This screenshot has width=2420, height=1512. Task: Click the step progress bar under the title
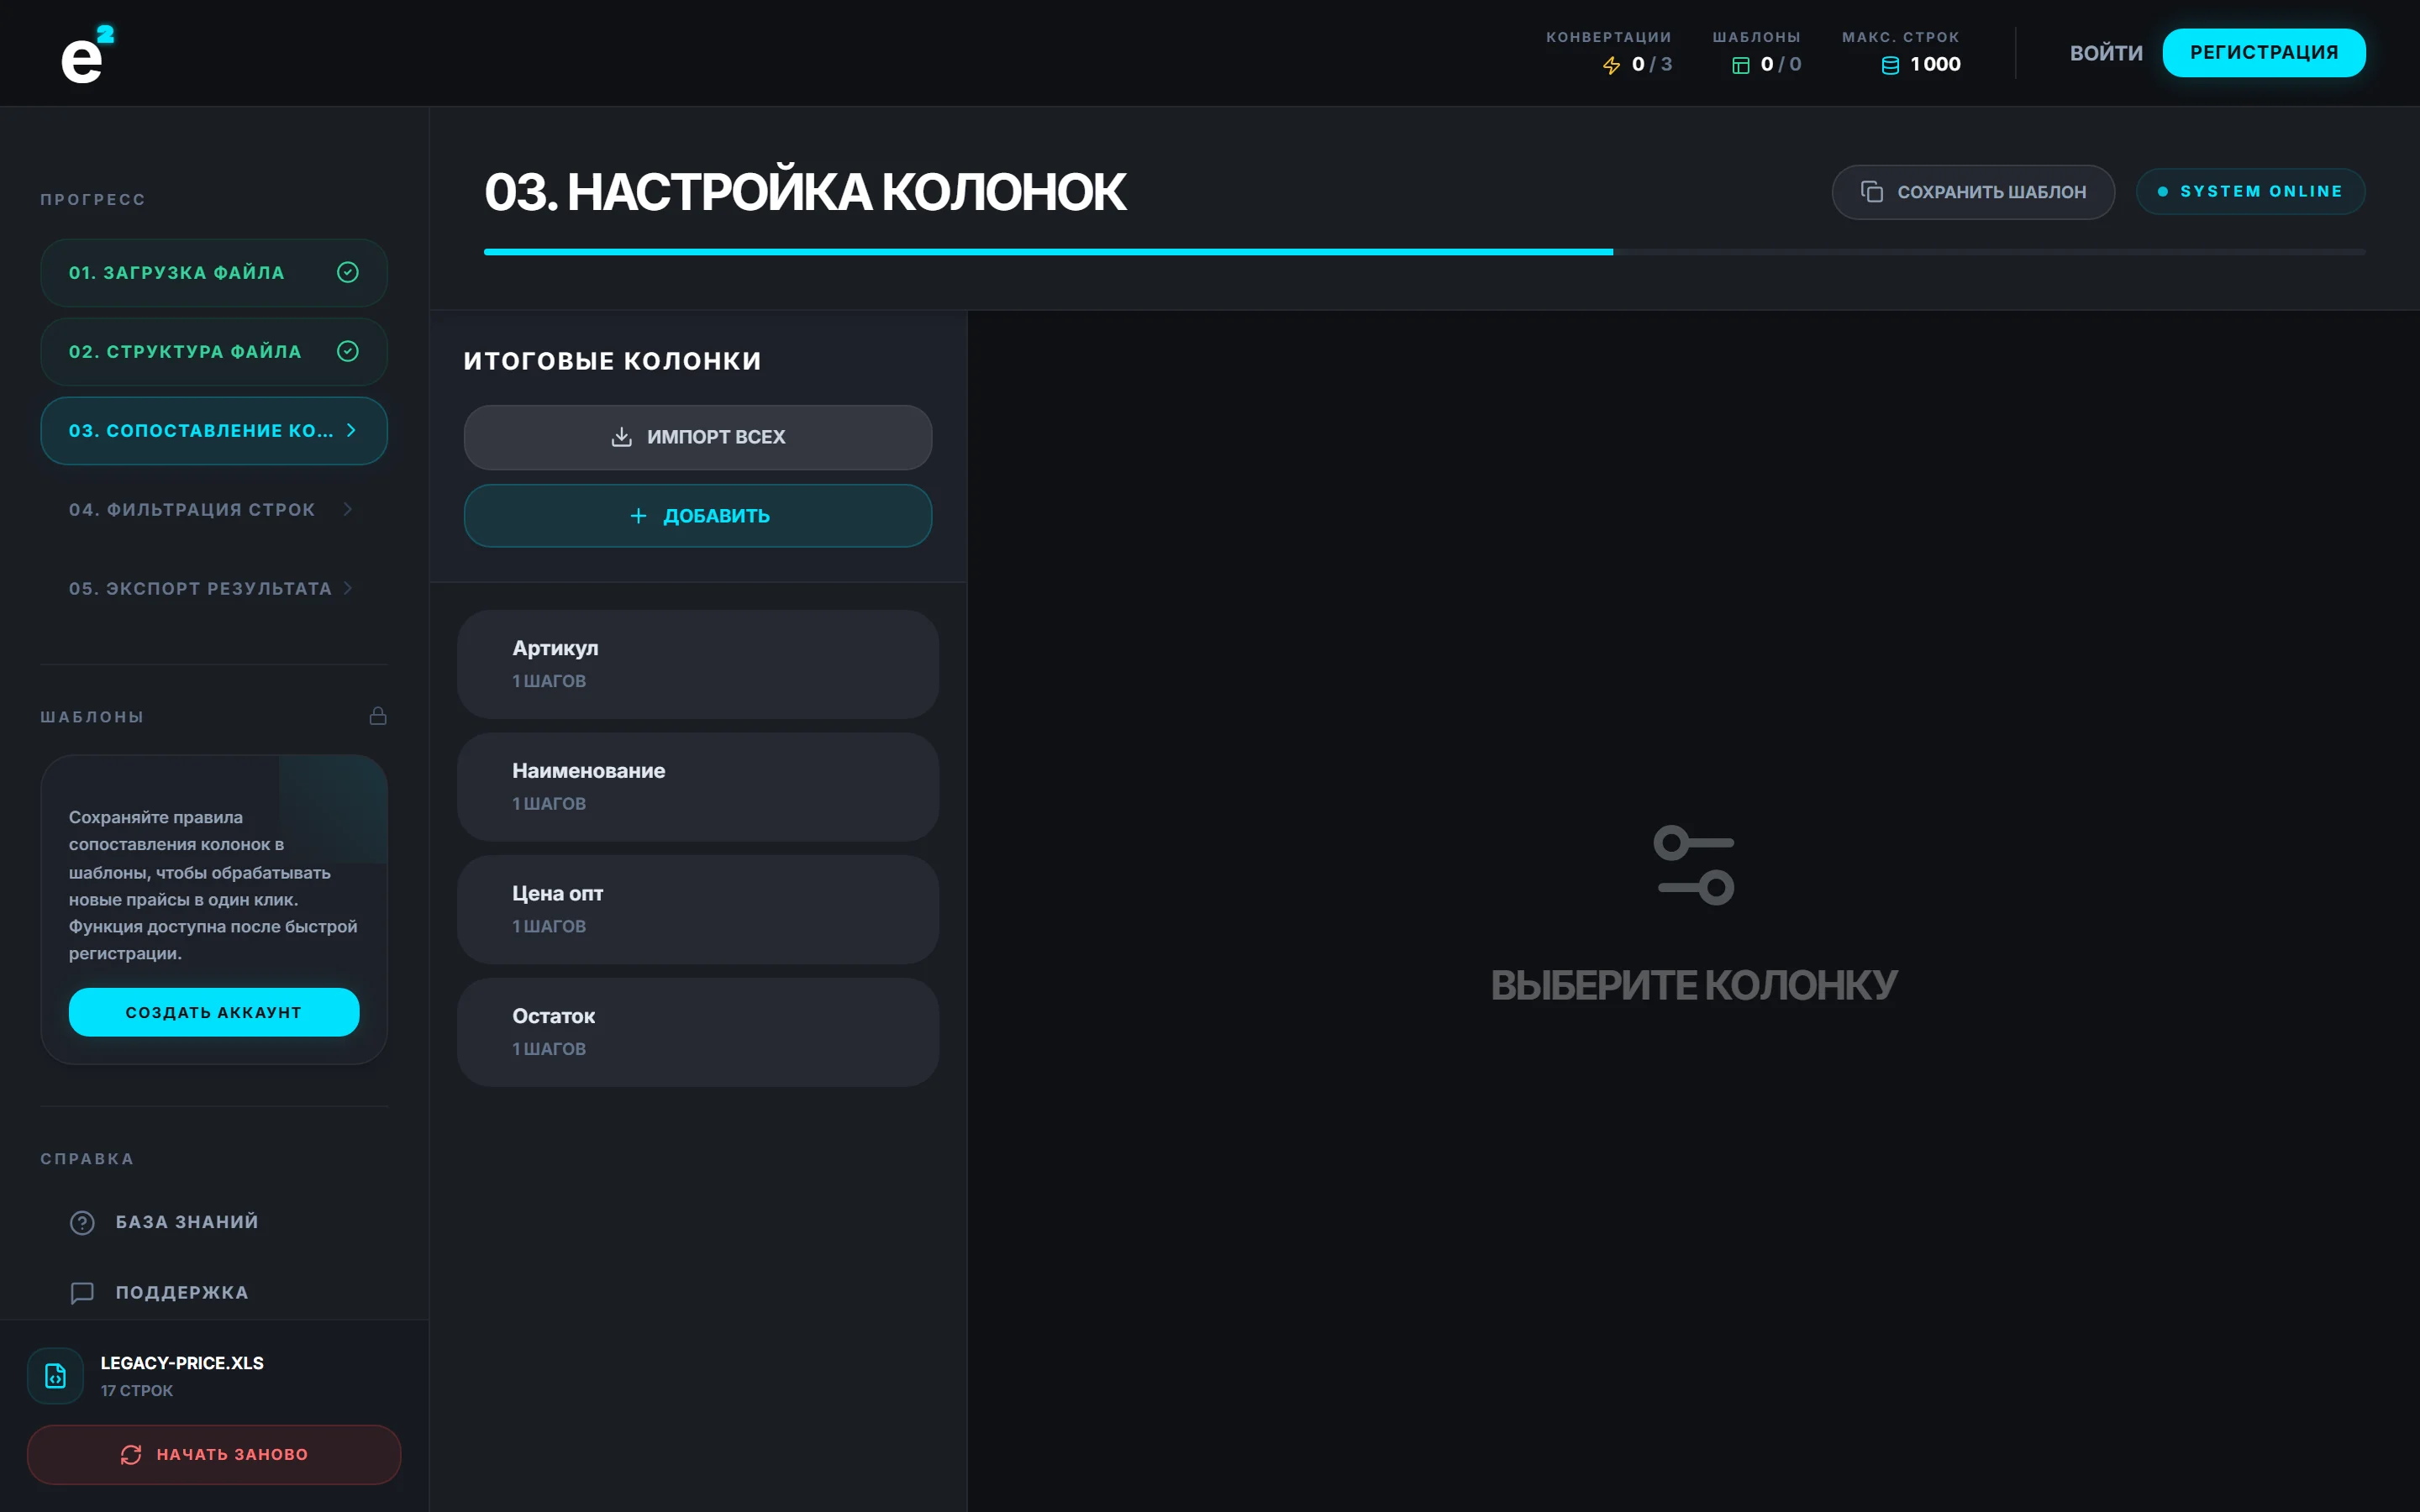tap(1424, 252)
